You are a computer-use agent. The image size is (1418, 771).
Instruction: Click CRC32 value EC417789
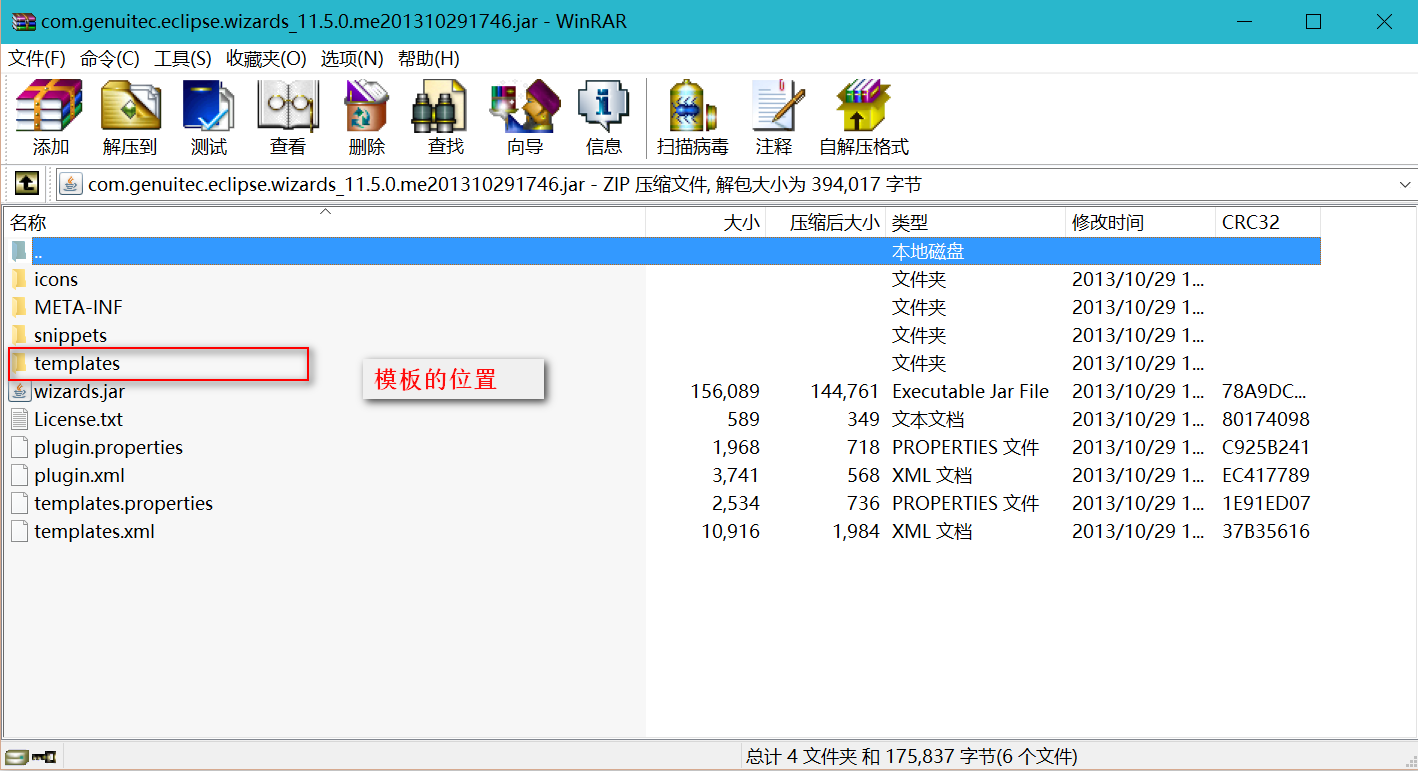click(1266, 475)
